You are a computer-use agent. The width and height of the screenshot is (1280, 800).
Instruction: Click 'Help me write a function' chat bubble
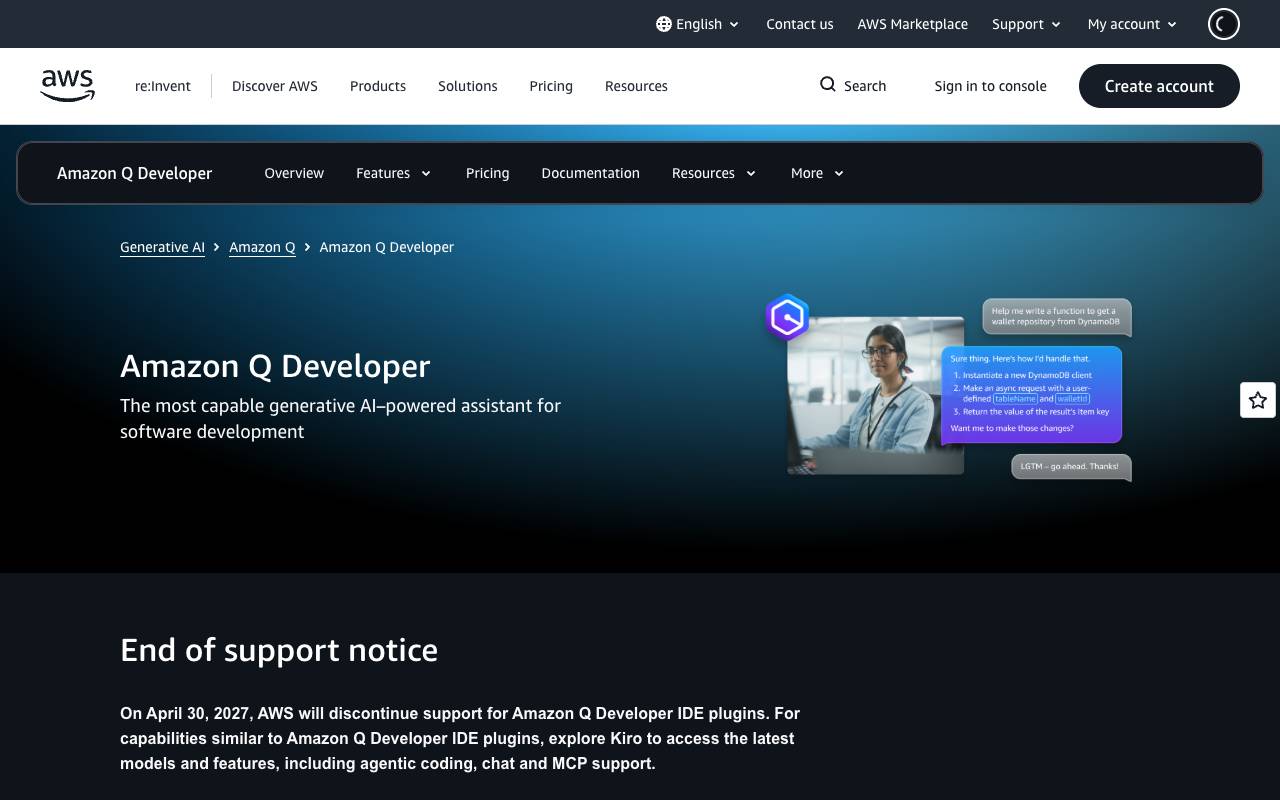[1056, 317]
